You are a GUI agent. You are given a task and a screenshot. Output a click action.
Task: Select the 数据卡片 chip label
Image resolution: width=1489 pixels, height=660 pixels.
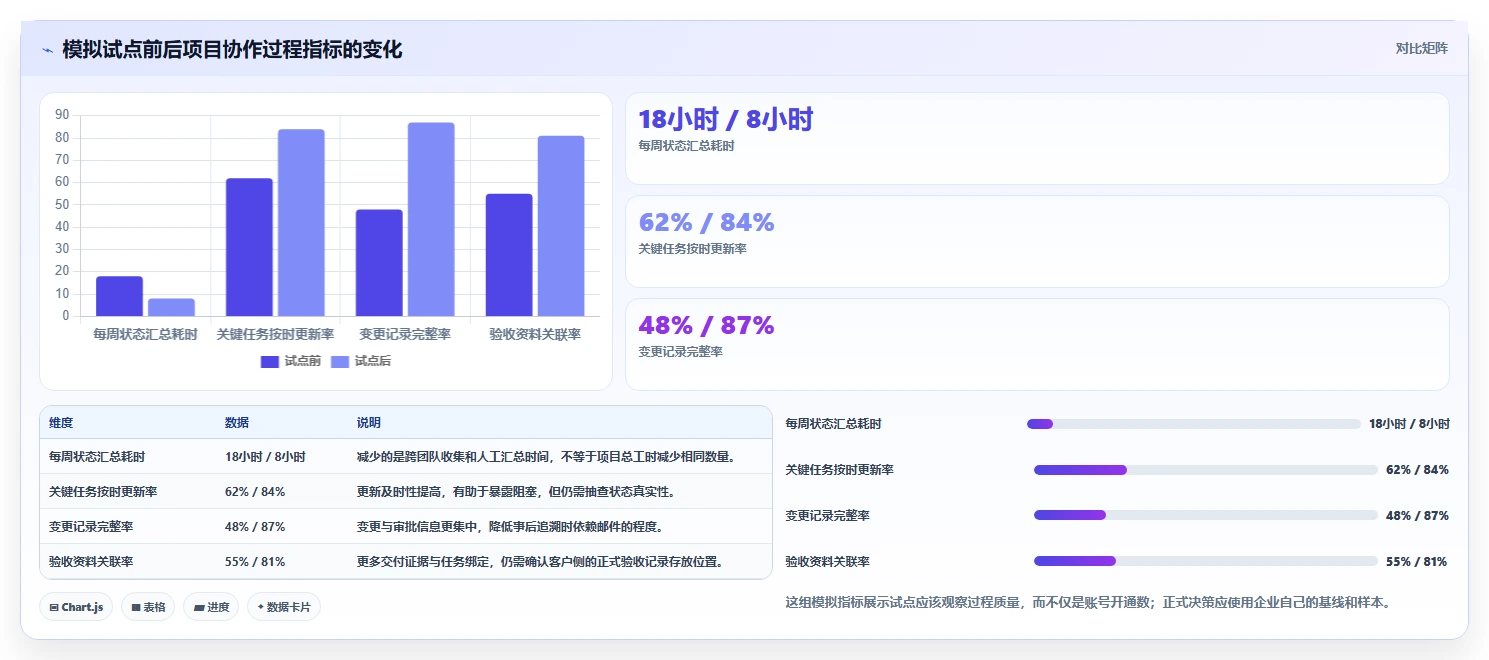(x=289, y=607)
